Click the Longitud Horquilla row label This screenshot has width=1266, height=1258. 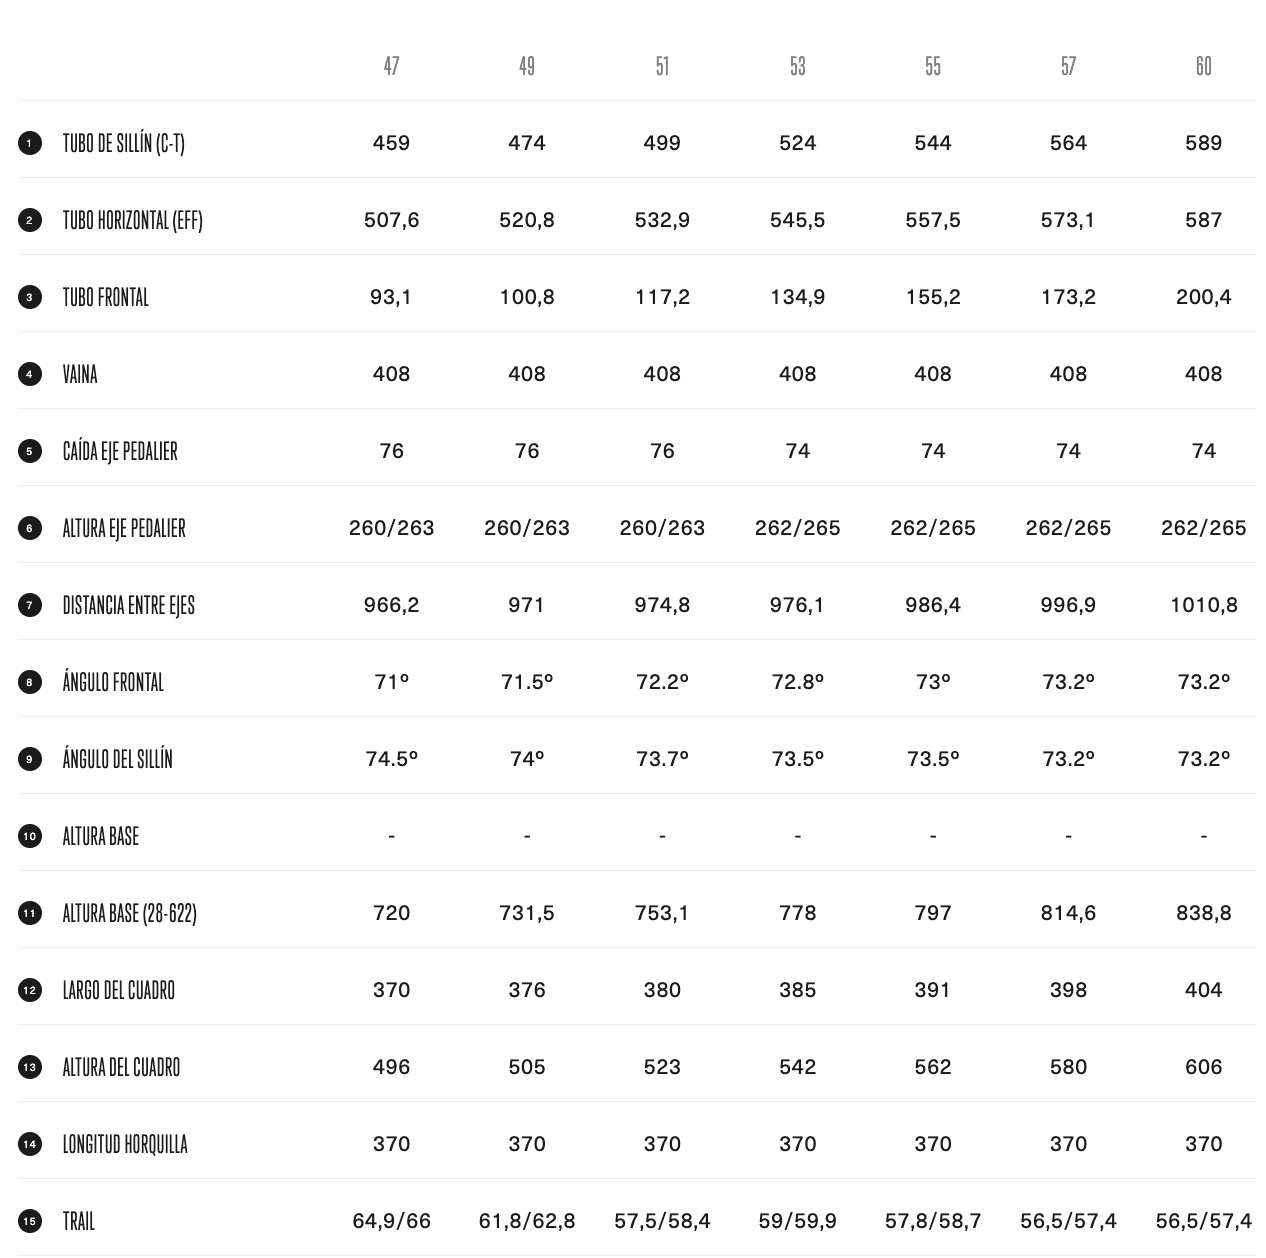125,1144
